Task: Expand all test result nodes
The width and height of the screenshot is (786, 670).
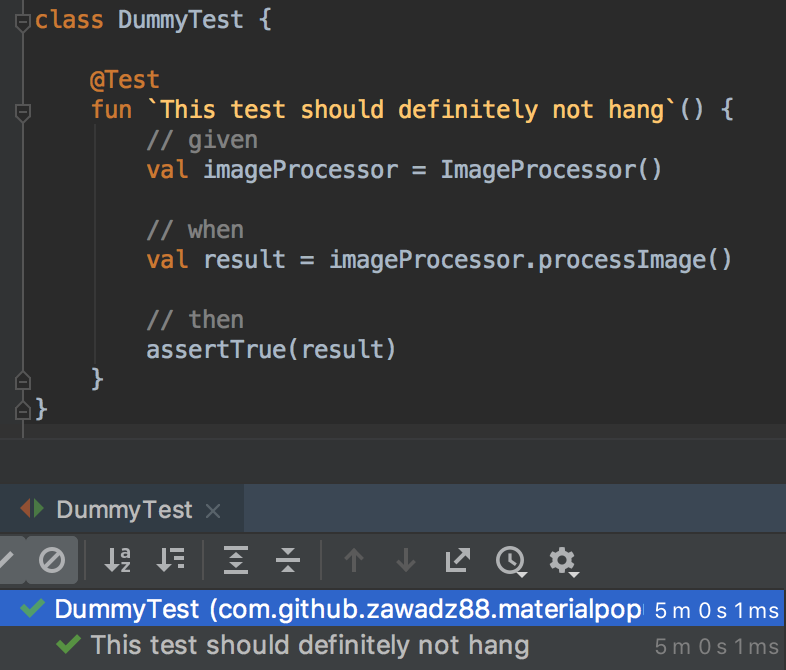Action: [236, 560]
